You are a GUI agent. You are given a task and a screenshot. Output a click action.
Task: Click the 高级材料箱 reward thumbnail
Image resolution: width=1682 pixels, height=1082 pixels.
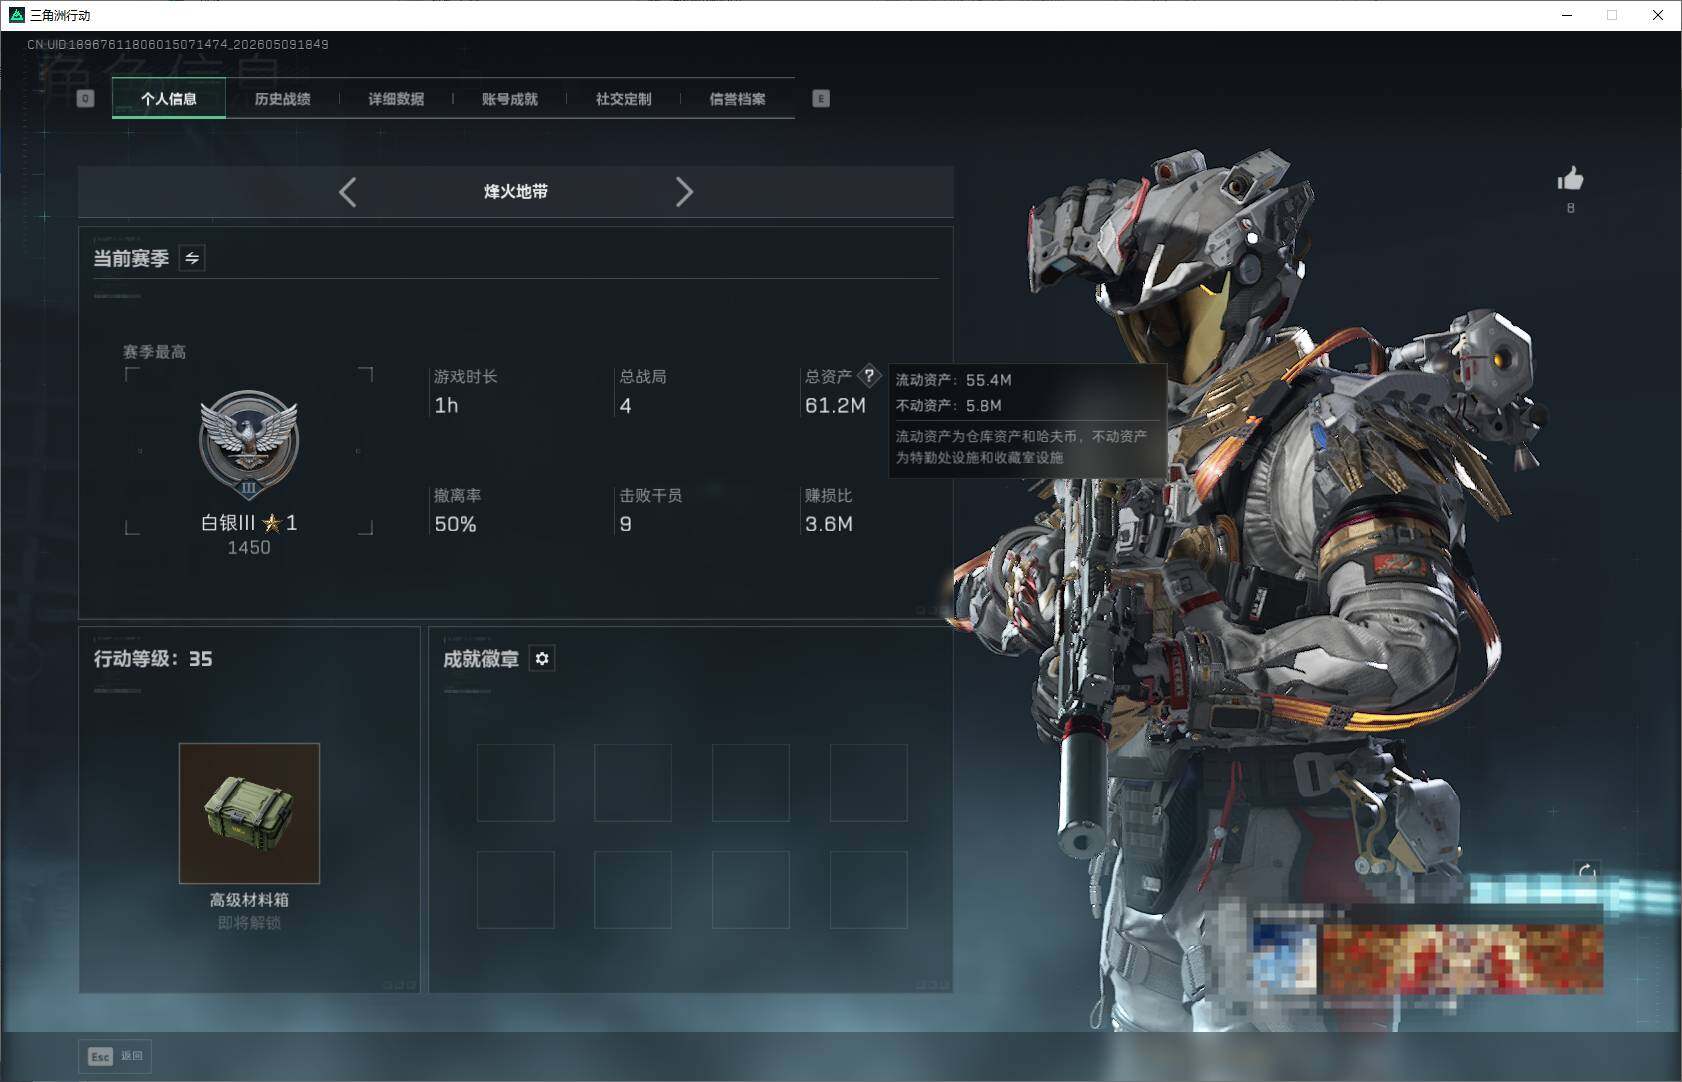(249, 813)
